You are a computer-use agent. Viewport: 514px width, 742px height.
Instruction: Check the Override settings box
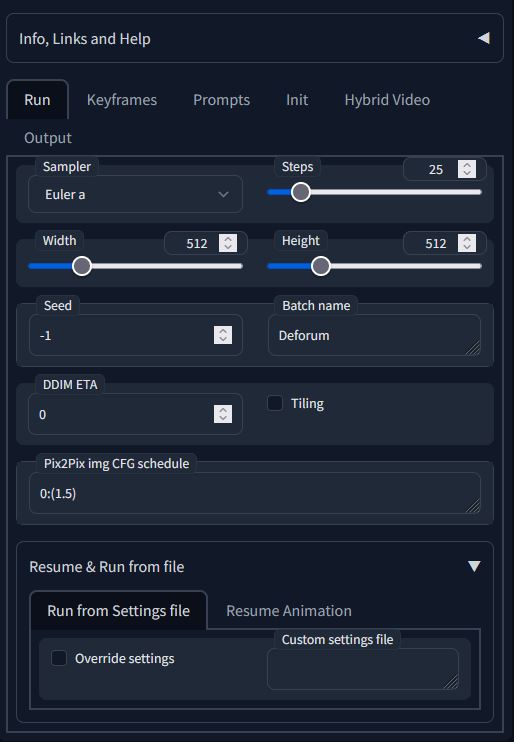pyautogui.click(x=59, y=658)
